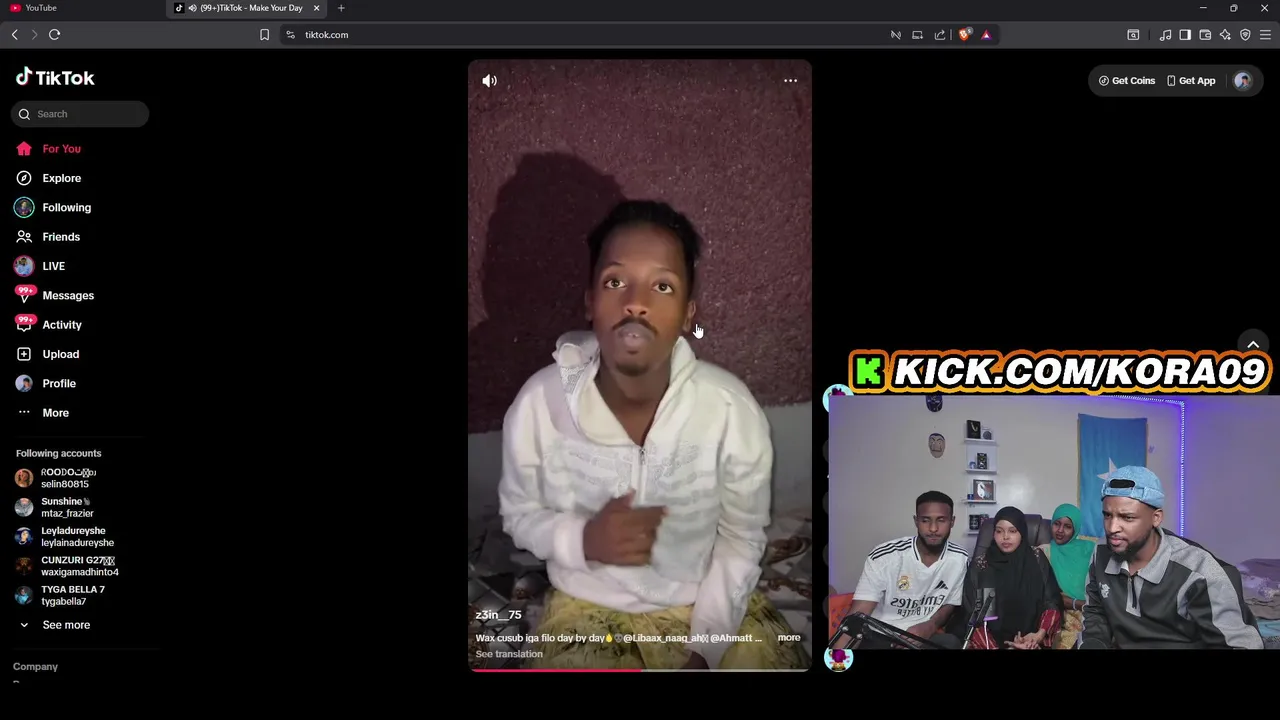Click the TikTok logo
This screenshot has height=720, width=1280.
point(55,78)
